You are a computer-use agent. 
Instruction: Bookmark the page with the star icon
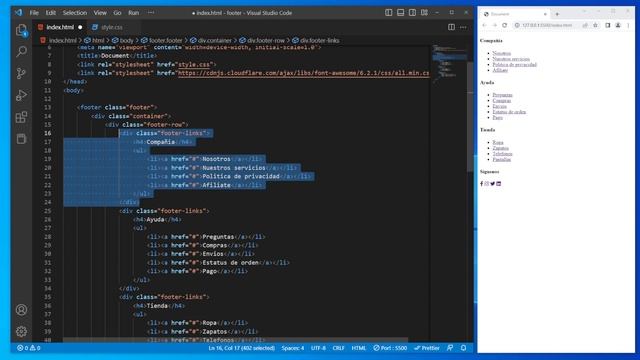coord(596,25)
